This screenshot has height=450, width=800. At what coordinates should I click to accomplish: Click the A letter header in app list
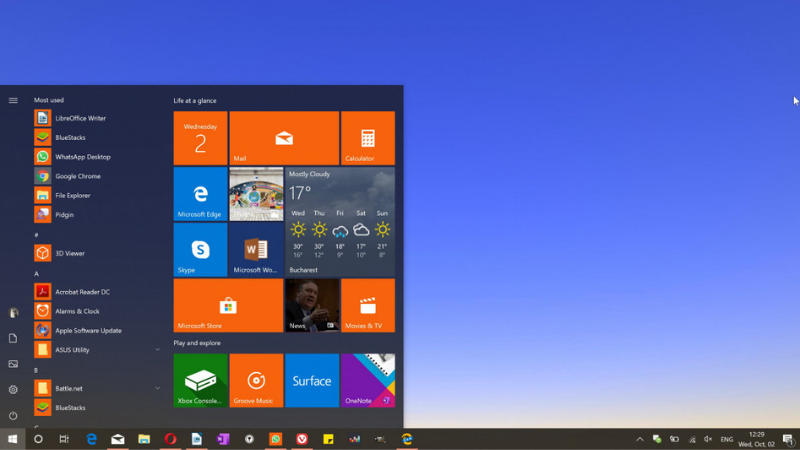coord(36,274)
